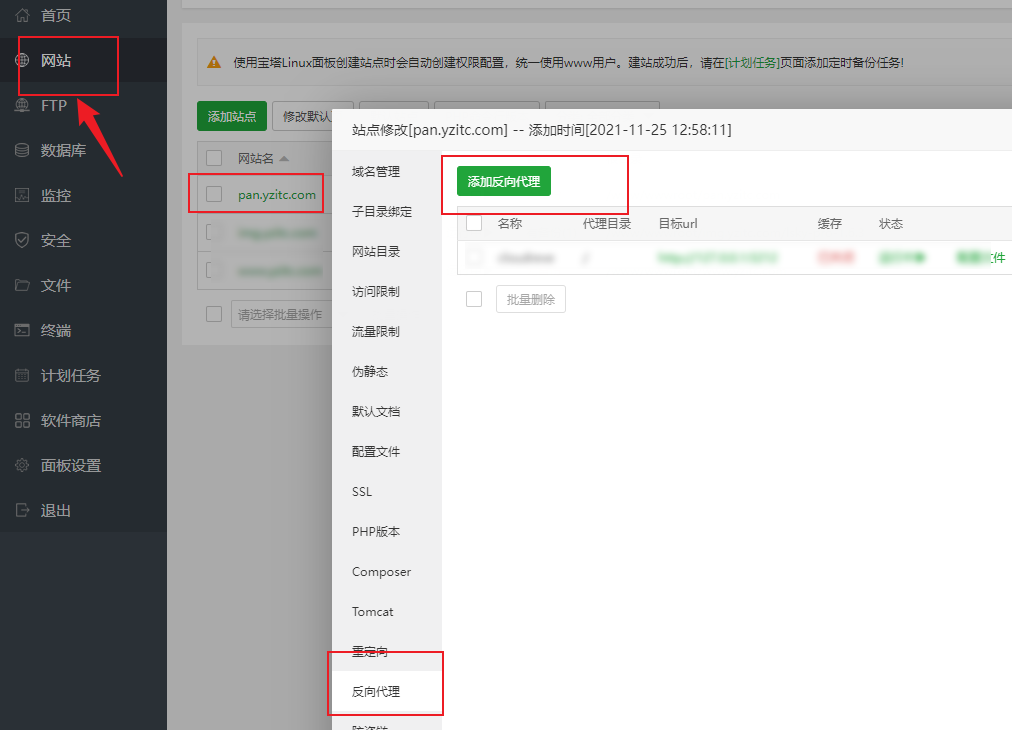Screen dimensions: 1012x730
Task: Open the 请选择批量操作 dropdown
Action: point(278,314)
